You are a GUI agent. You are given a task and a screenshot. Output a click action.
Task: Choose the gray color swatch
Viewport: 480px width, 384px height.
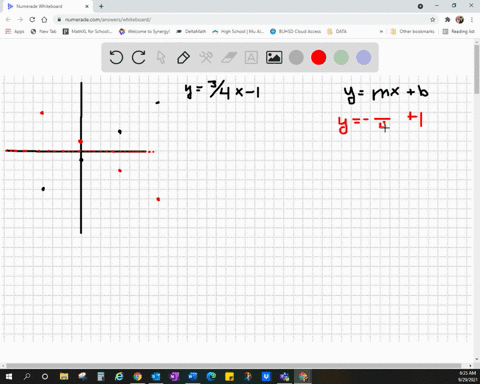click(x=296, y=57)
